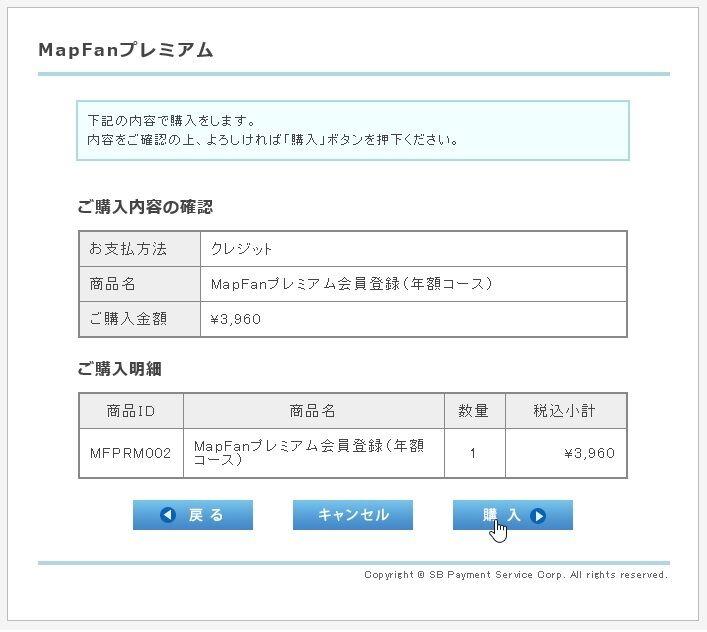Click the 購入 (purchase) button
The height and width of the screenshot is (632, 707).
513,515
